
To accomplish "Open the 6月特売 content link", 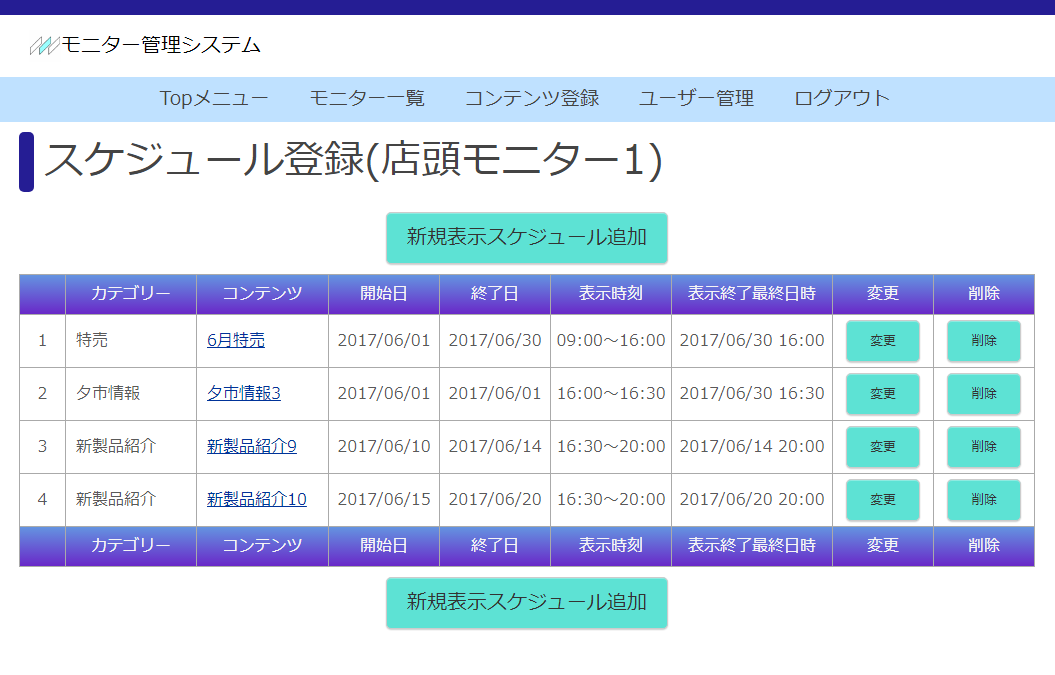I will [x=236, y=340].
